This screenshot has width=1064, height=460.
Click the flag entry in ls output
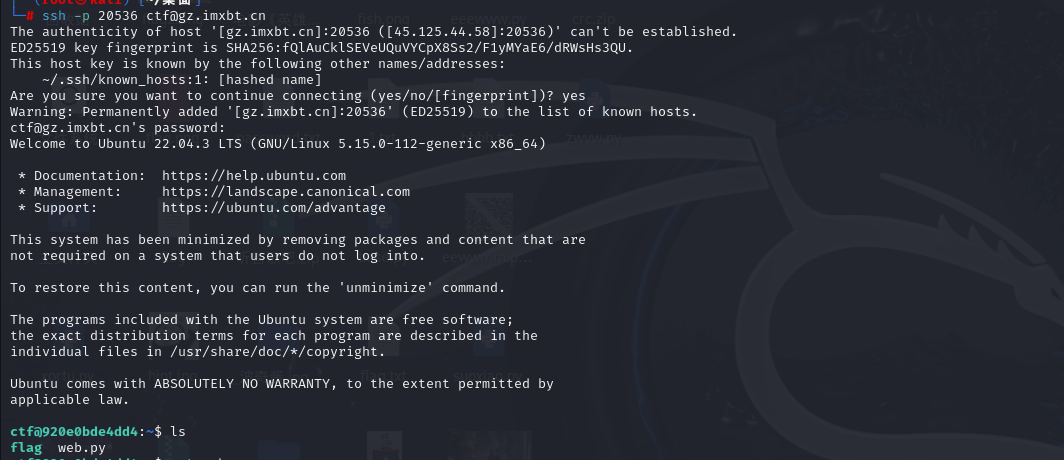pos(26,447)
